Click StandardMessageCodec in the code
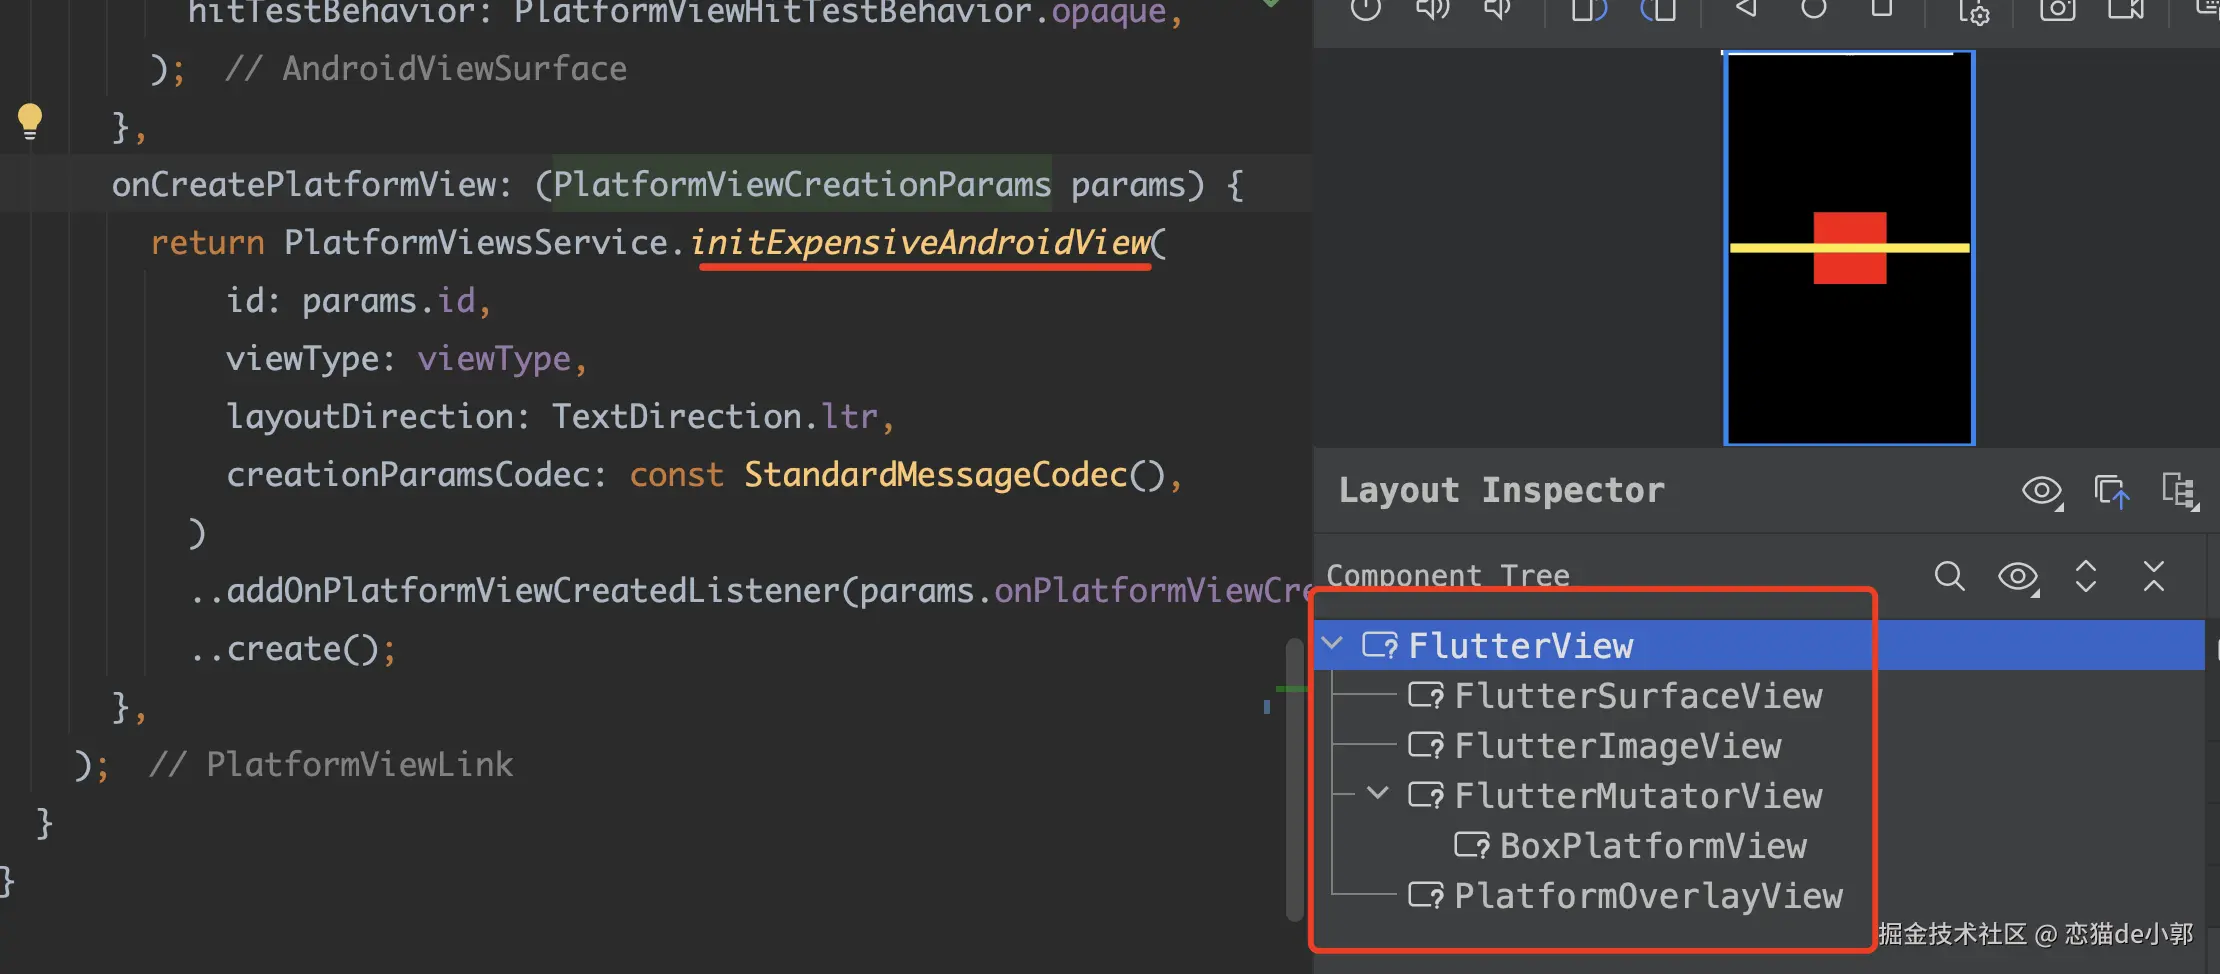2220x974 pixels. [936, 474]
